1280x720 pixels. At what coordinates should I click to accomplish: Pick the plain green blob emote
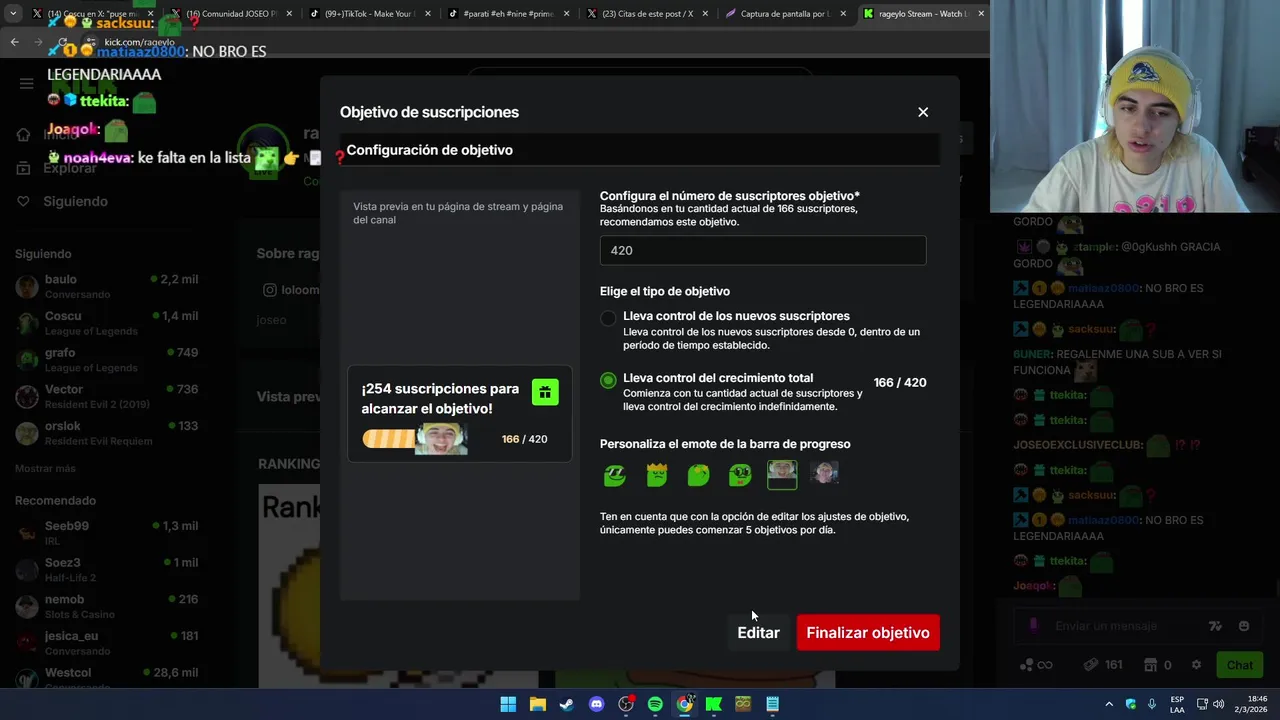(698, 475)
